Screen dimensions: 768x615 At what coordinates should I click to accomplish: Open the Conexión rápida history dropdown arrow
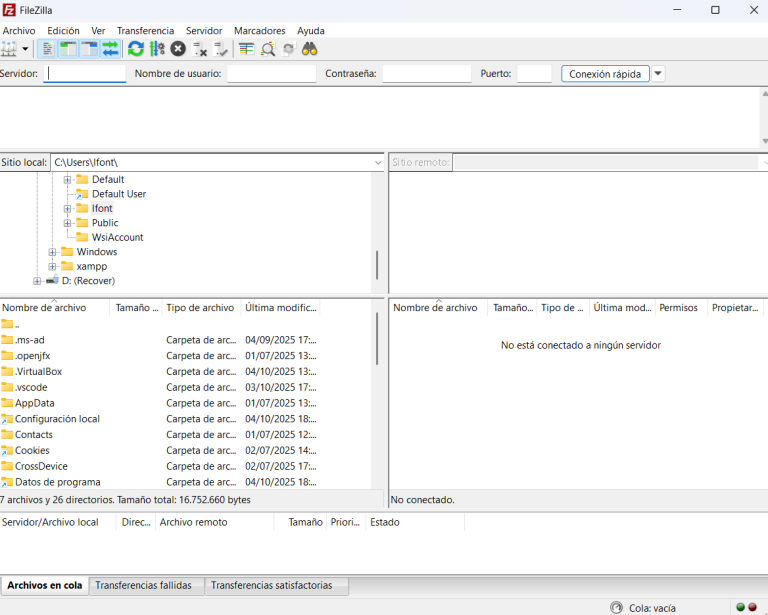[658, 74]
